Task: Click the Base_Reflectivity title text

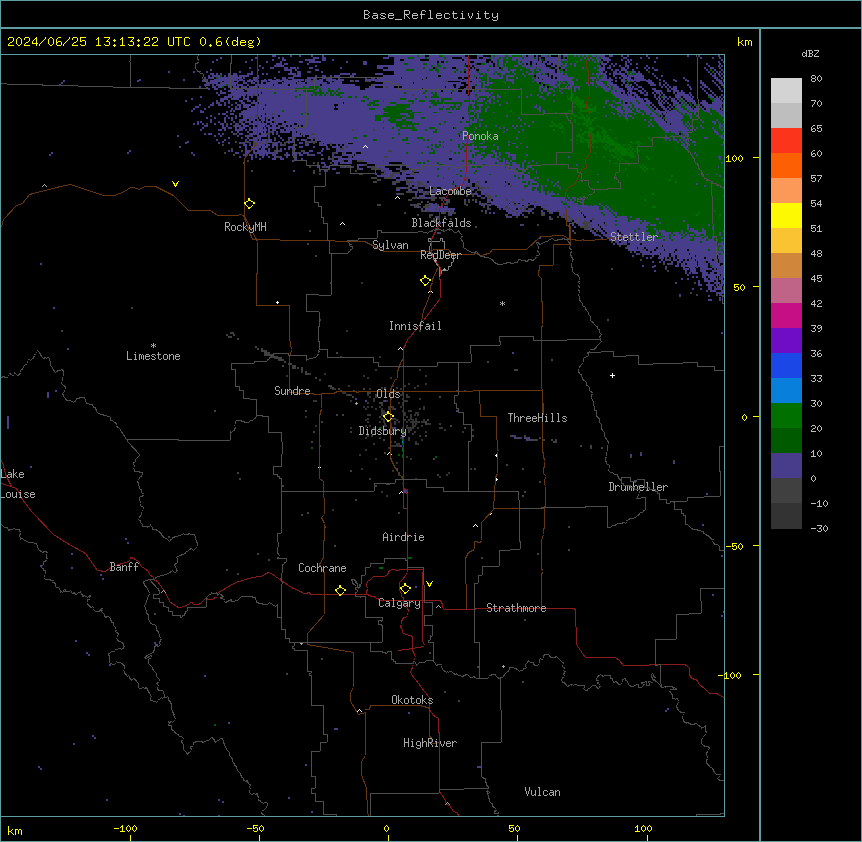Action: [x=431, y=15]
